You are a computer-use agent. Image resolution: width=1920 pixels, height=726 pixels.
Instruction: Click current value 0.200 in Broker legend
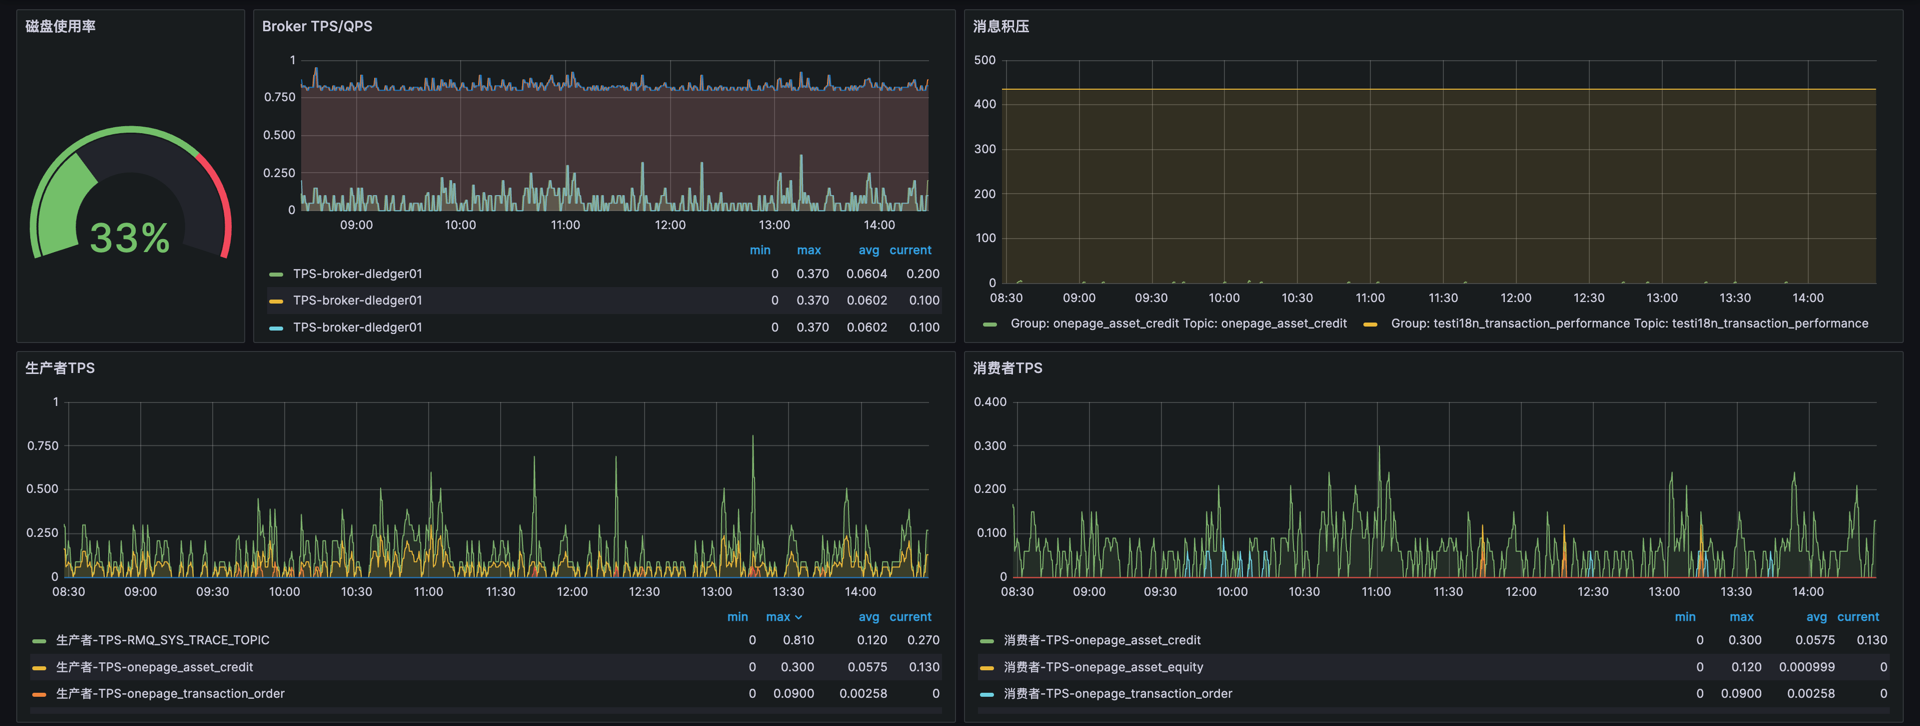923,274
